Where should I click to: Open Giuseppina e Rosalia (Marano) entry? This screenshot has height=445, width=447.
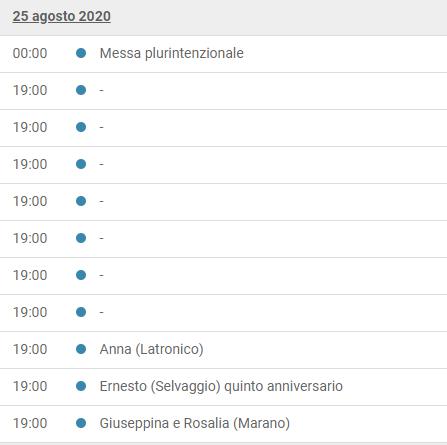pos(195,423)
